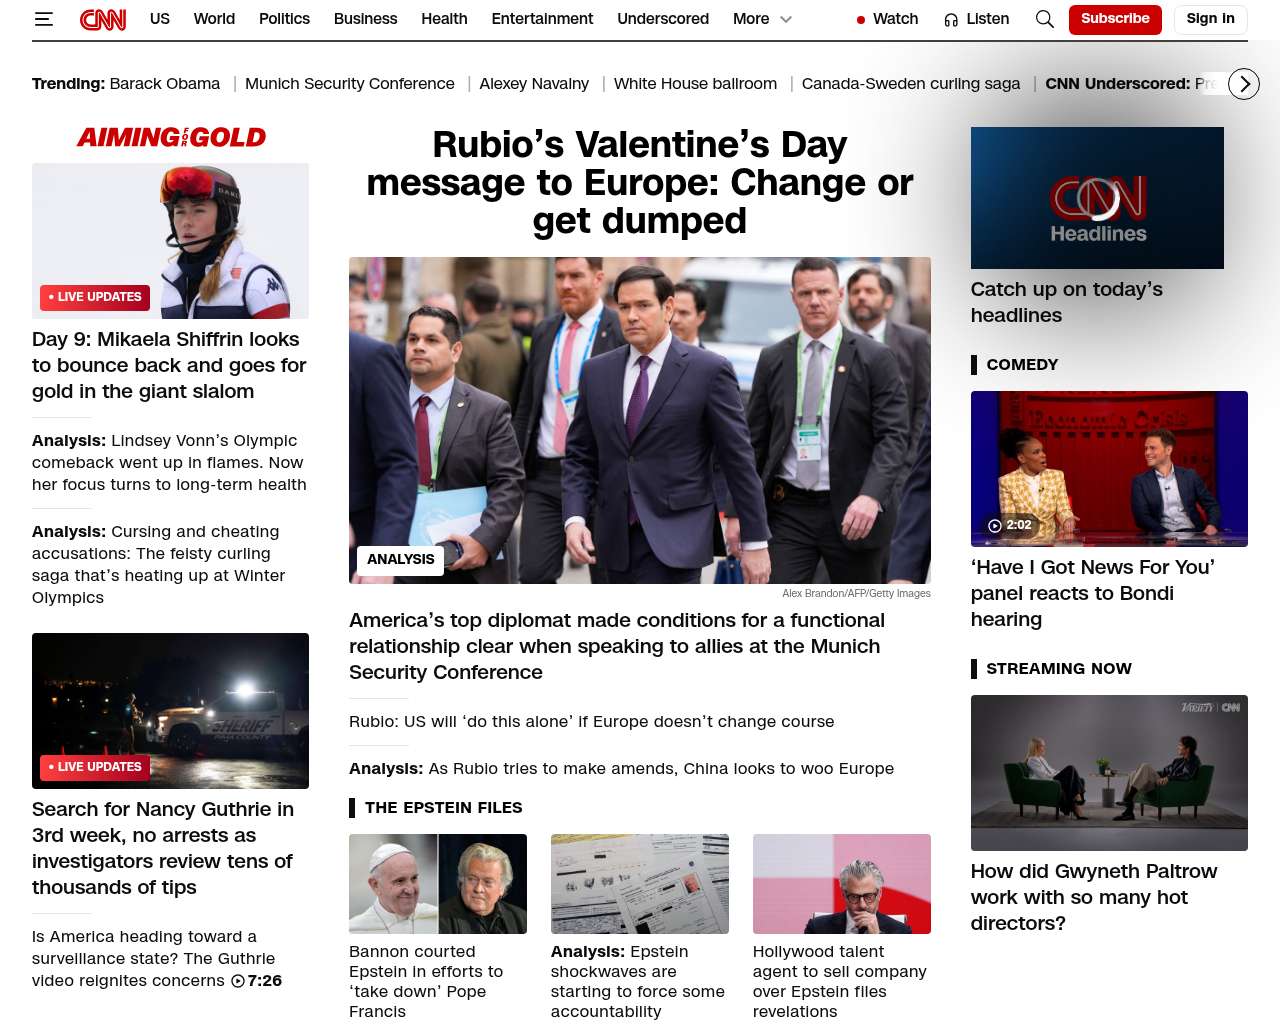Open Rubio's Valentine's Day headline
The height and width of the screenshot is (1024, 1280).
click(639, 183)
